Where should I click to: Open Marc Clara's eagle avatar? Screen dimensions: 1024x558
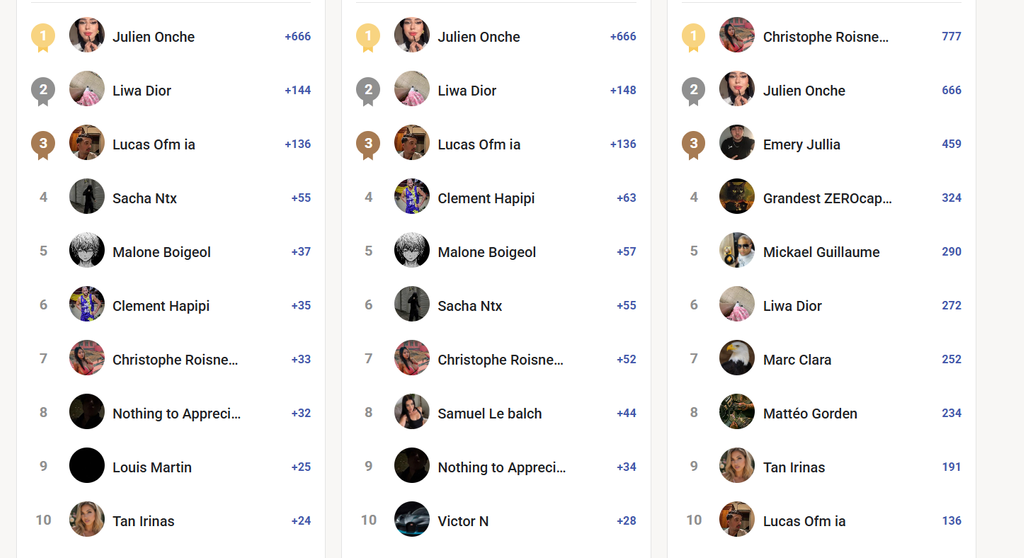point(737,358)
